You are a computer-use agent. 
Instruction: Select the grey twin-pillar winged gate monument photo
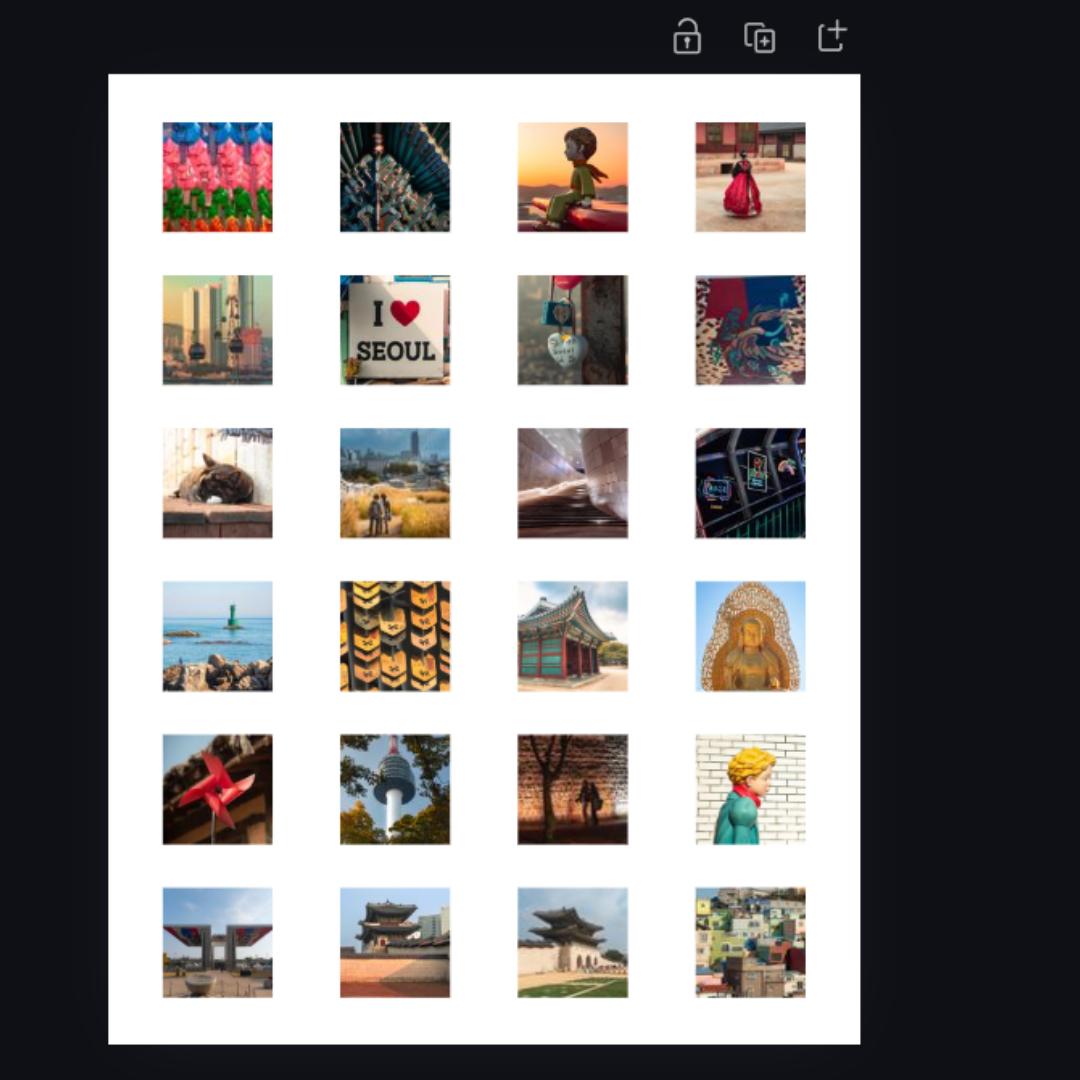218,942
